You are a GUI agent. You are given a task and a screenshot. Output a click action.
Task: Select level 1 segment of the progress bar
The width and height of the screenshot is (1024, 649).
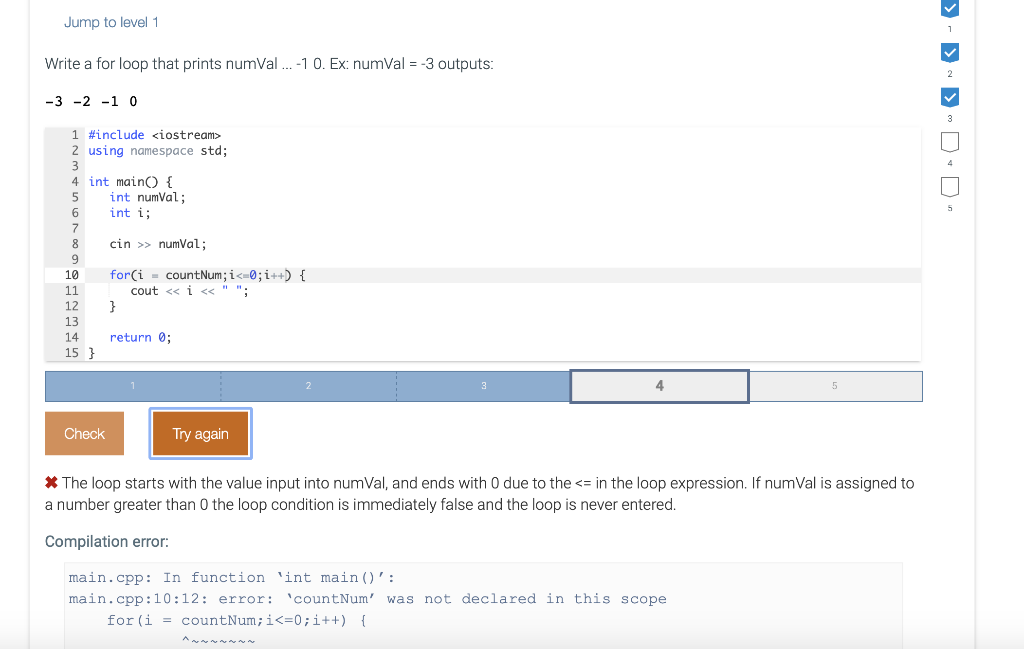tap(133, 385)
